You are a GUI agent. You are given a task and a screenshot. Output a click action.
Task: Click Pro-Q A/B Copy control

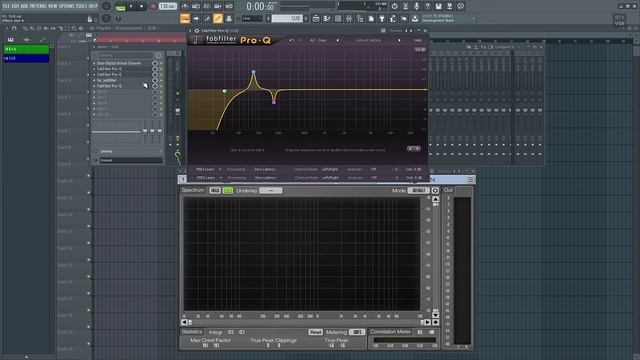point(318,40)
